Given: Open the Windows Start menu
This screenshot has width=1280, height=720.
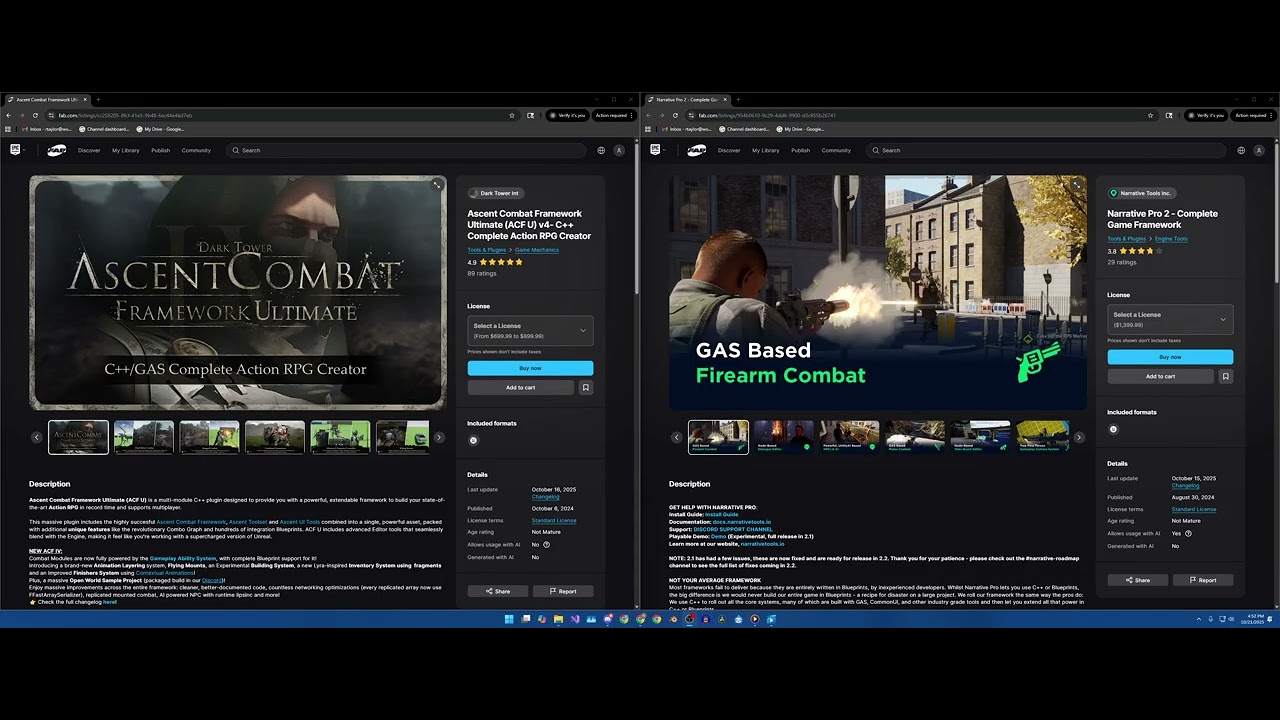Looking at the screenshot, I should pyautogui.click(x=509, y=619).
